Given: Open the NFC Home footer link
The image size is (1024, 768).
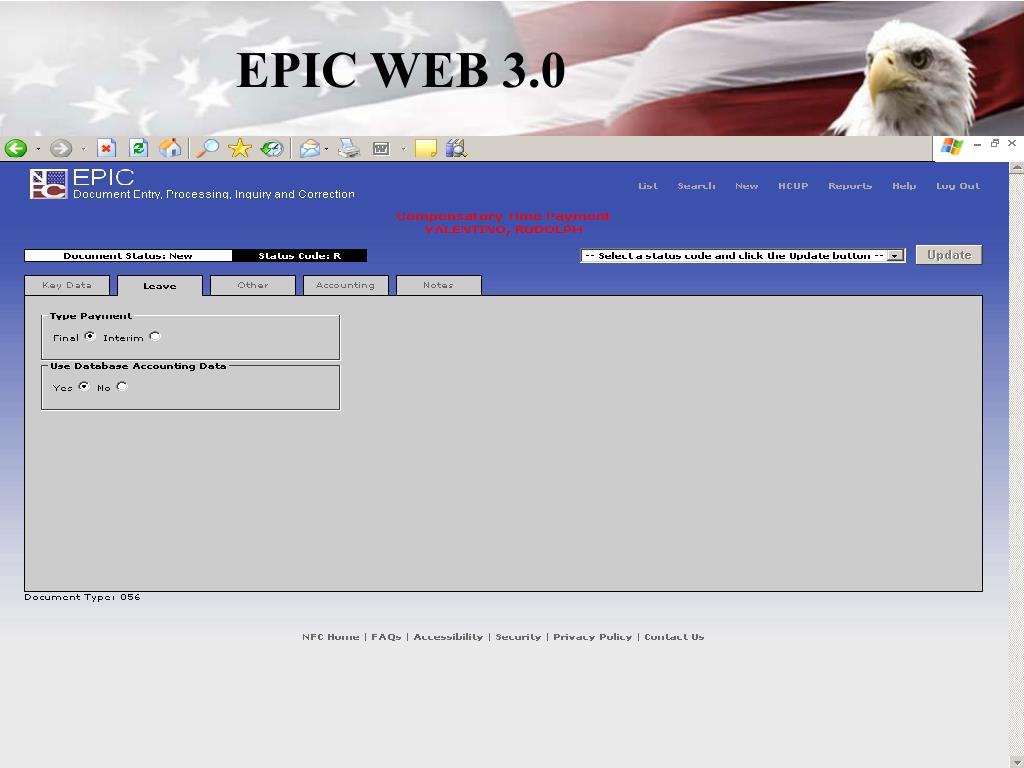Looking at the screenshot, I should [330, 637].
